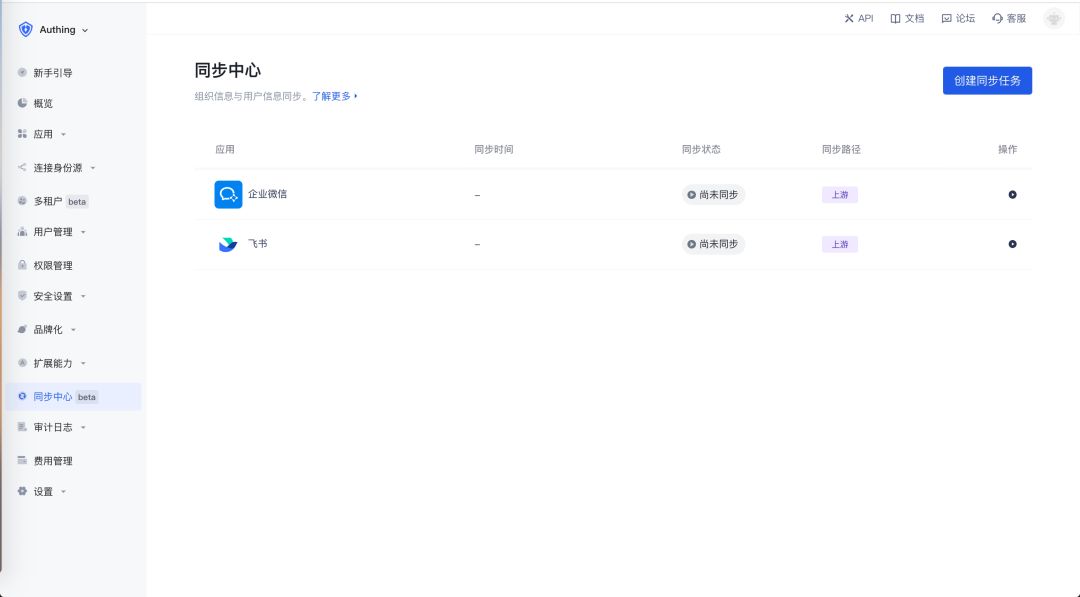This screenshot has height=597, width=1080.
Task: Open the Authing workspace switcher dropdown
Action: 56,29
